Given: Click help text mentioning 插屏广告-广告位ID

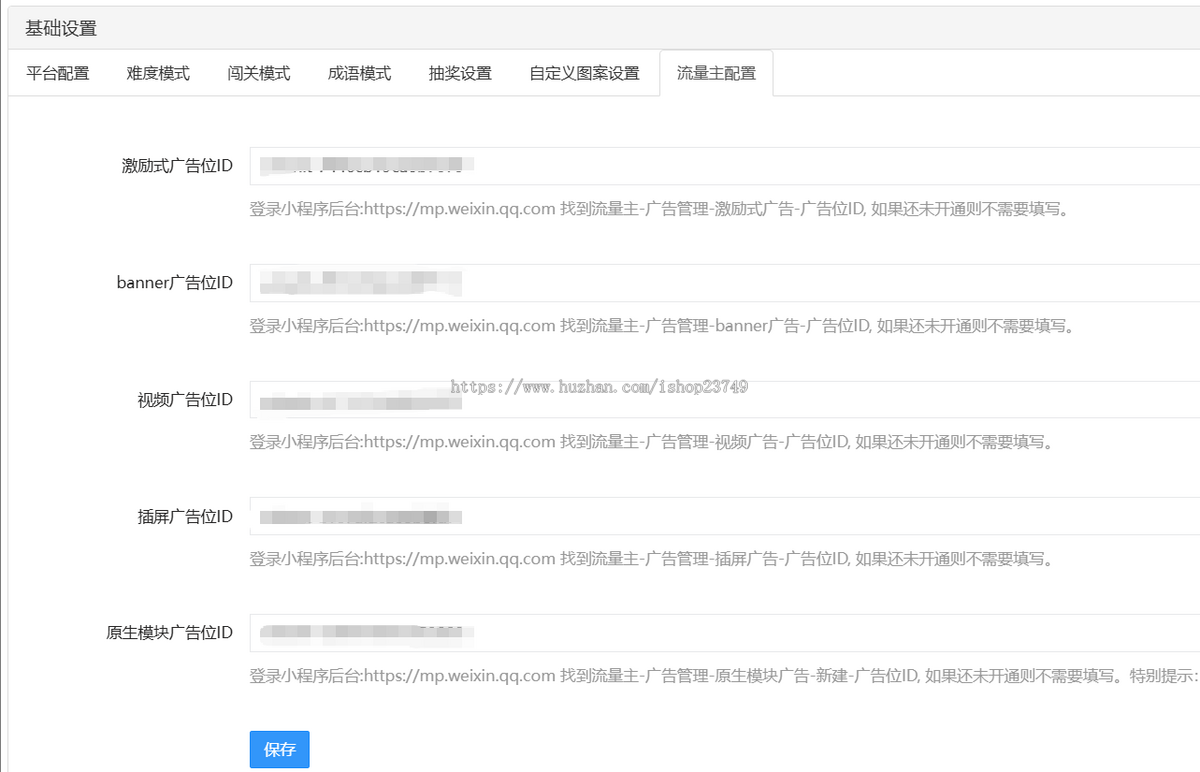Looking at the screenshot, I should 651,559.
